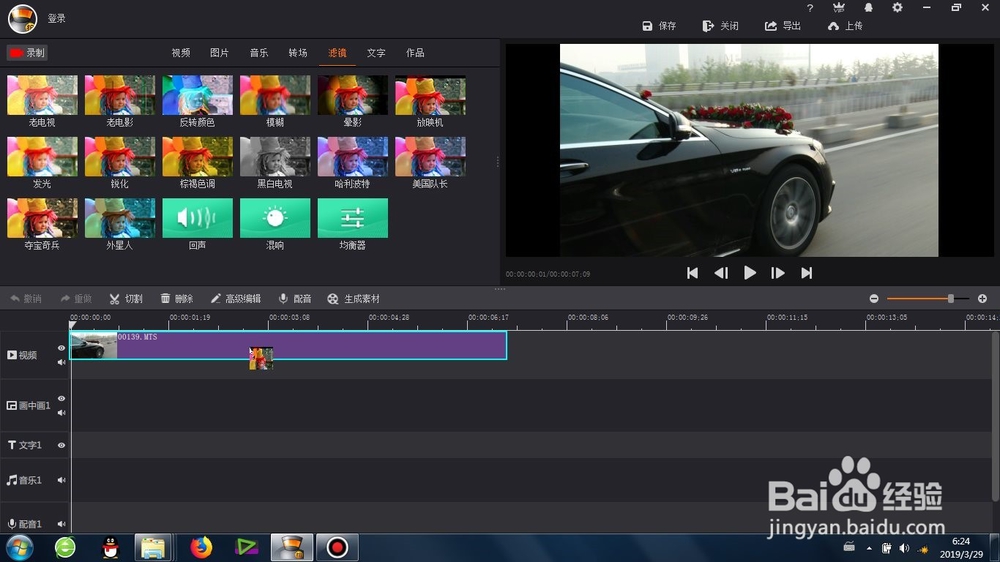The height and width of the screenshot is (562, 1000).
Task: Select the 回声 echo audio effect
Action: pyautogui.click(x=198, y=218)
